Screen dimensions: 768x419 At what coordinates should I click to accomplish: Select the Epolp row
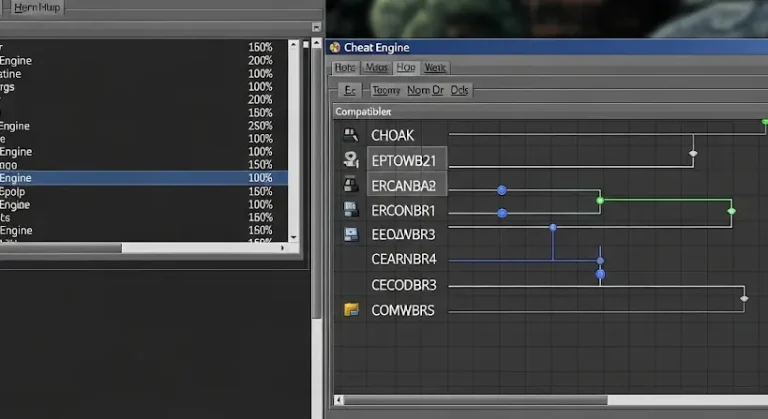(144, 191)
